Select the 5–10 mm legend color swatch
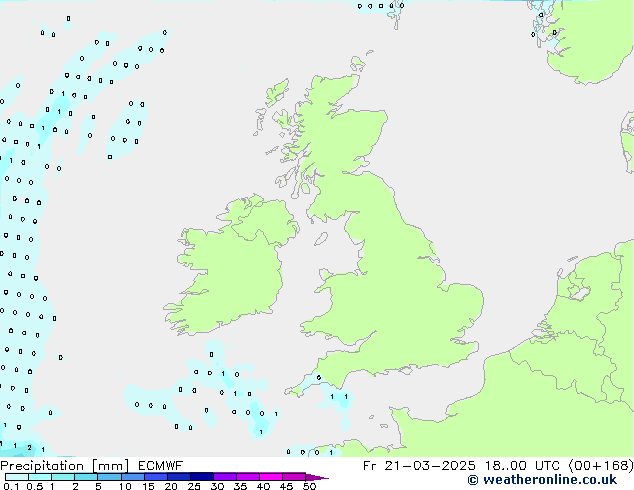Image resolution: width=634 pixels, height=490 pixels. click(x=109, y=477)
